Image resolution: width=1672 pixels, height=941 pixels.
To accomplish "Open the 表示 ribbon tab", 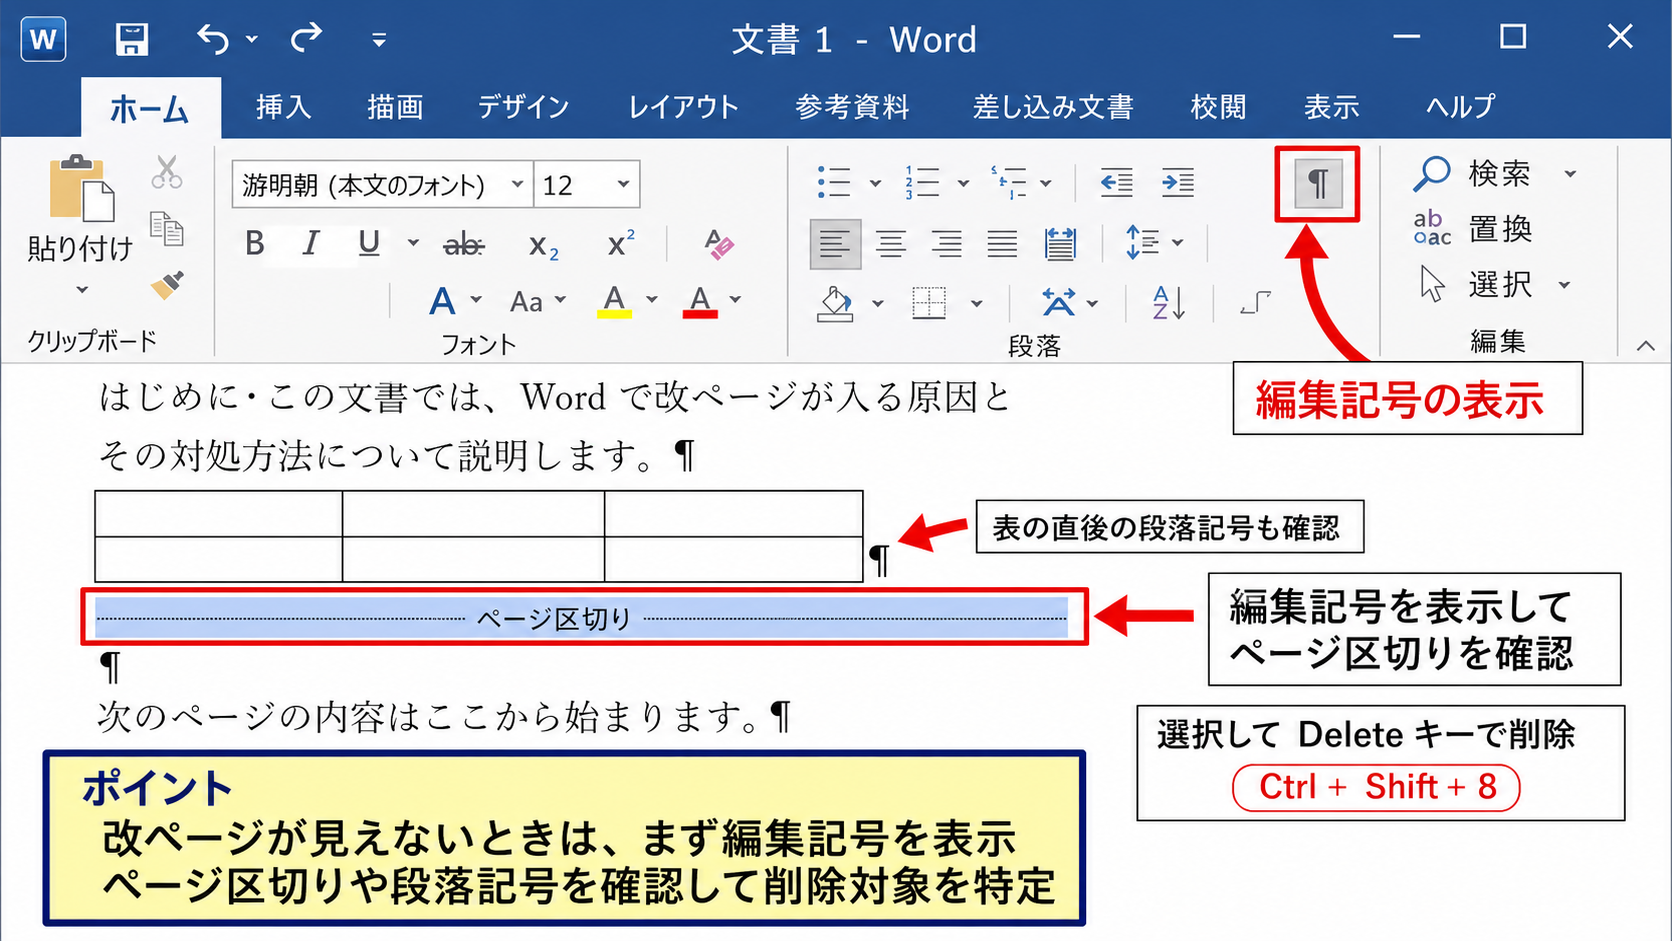I will pyautogui.click(x=1331, y=107).
